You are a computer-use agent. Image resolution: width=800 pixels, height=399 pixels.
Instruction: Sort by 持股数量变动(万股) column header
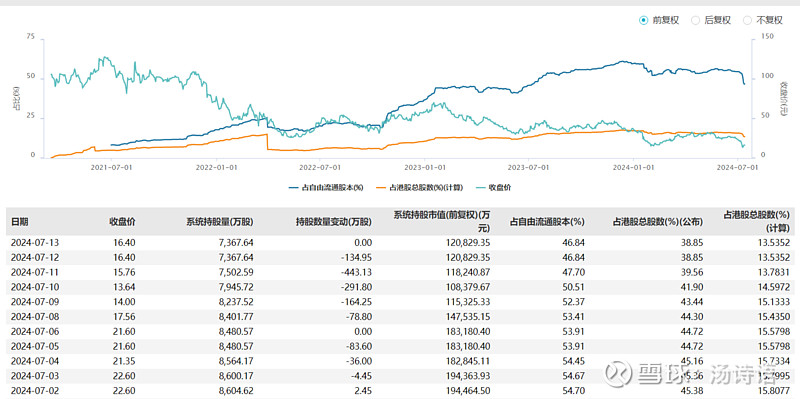click(x=334, y=222)
